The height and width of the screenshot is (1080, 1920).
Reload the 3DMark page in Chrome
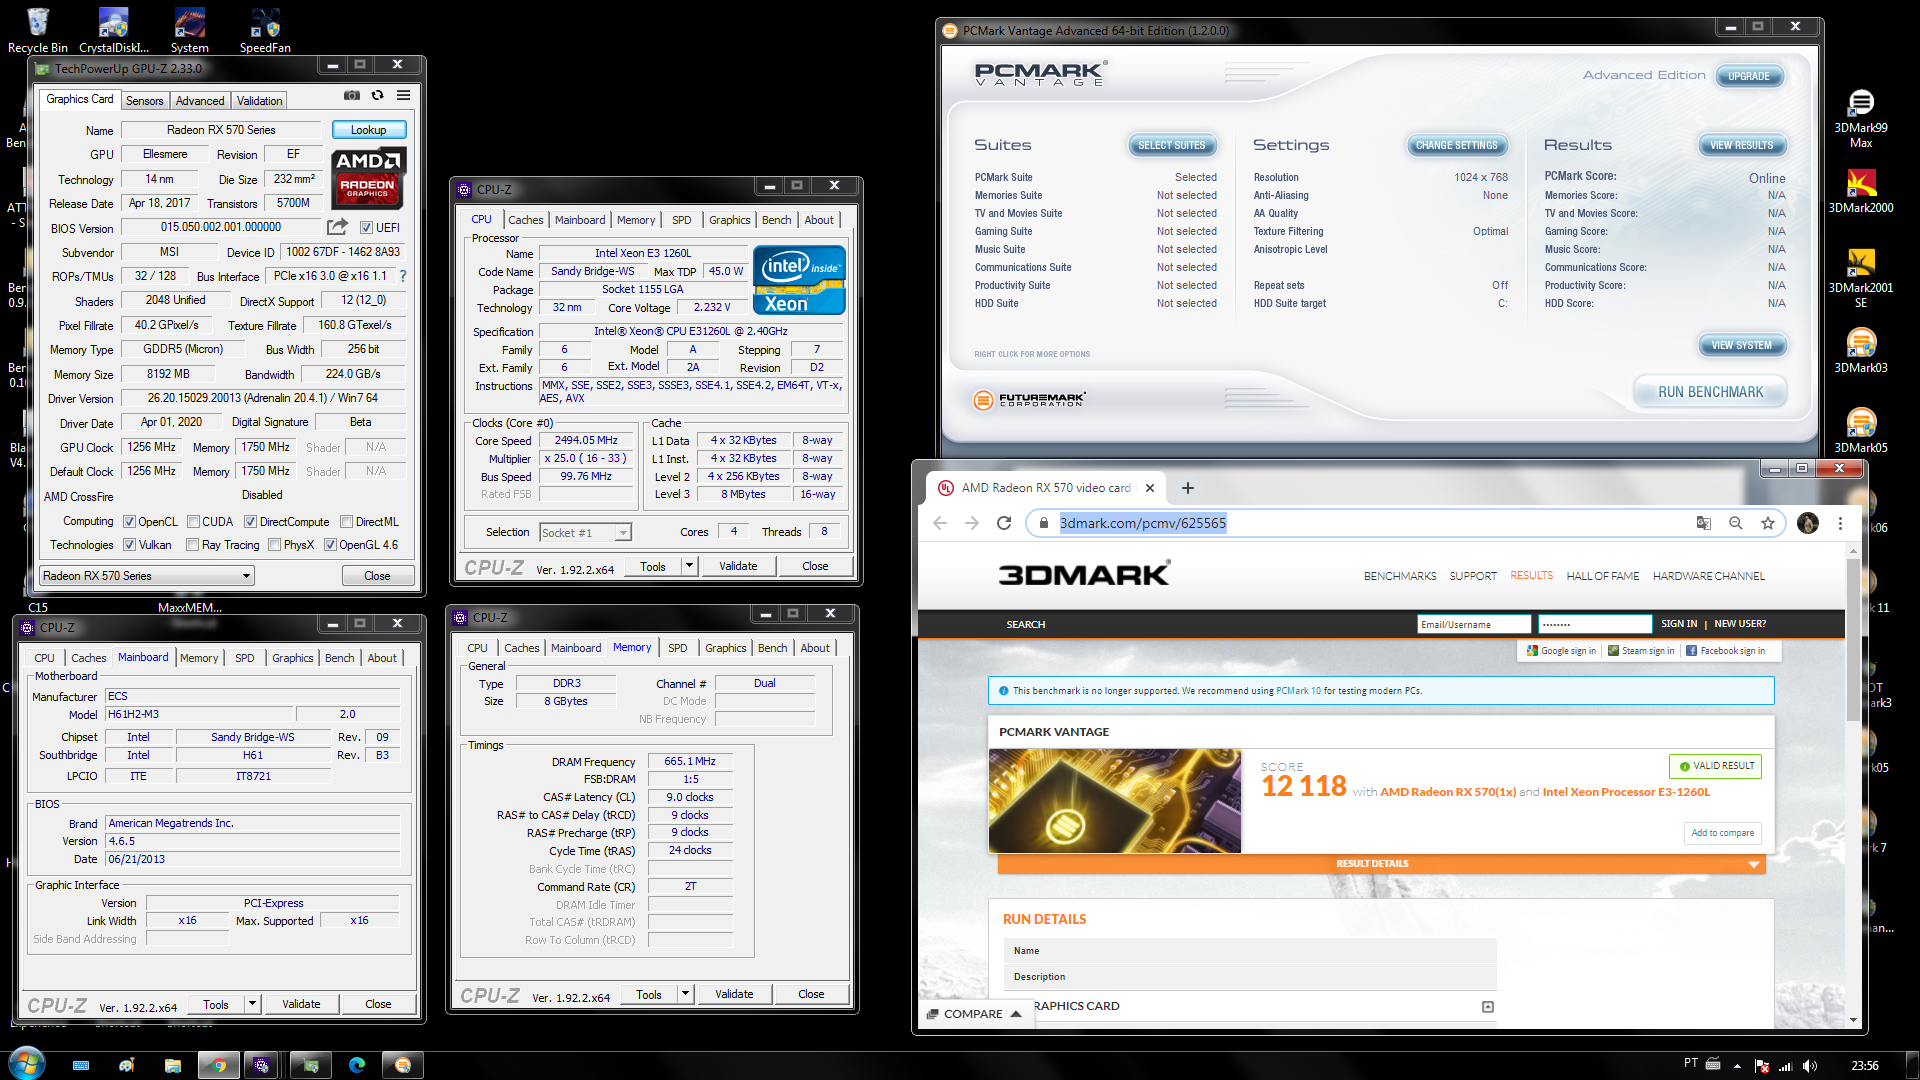point(1004,523)
